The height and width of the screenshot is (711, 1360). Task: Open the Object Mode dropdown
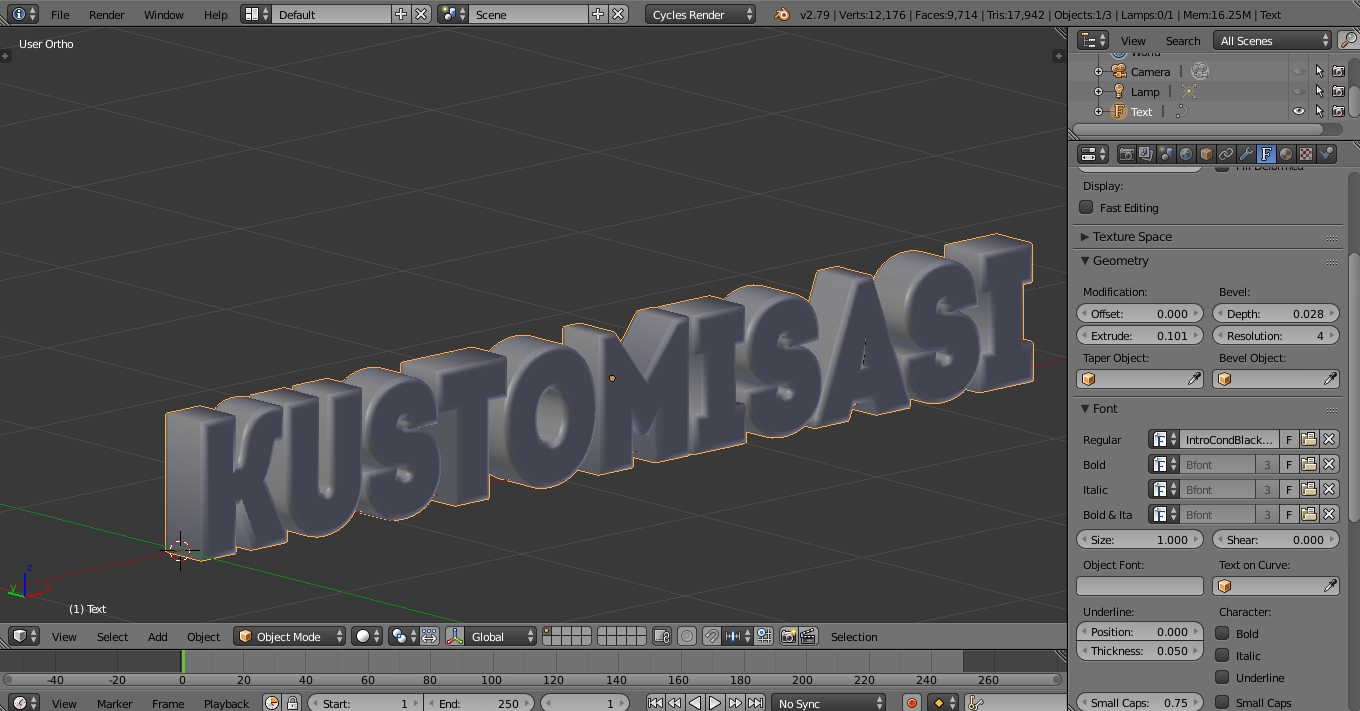point(289,636)
